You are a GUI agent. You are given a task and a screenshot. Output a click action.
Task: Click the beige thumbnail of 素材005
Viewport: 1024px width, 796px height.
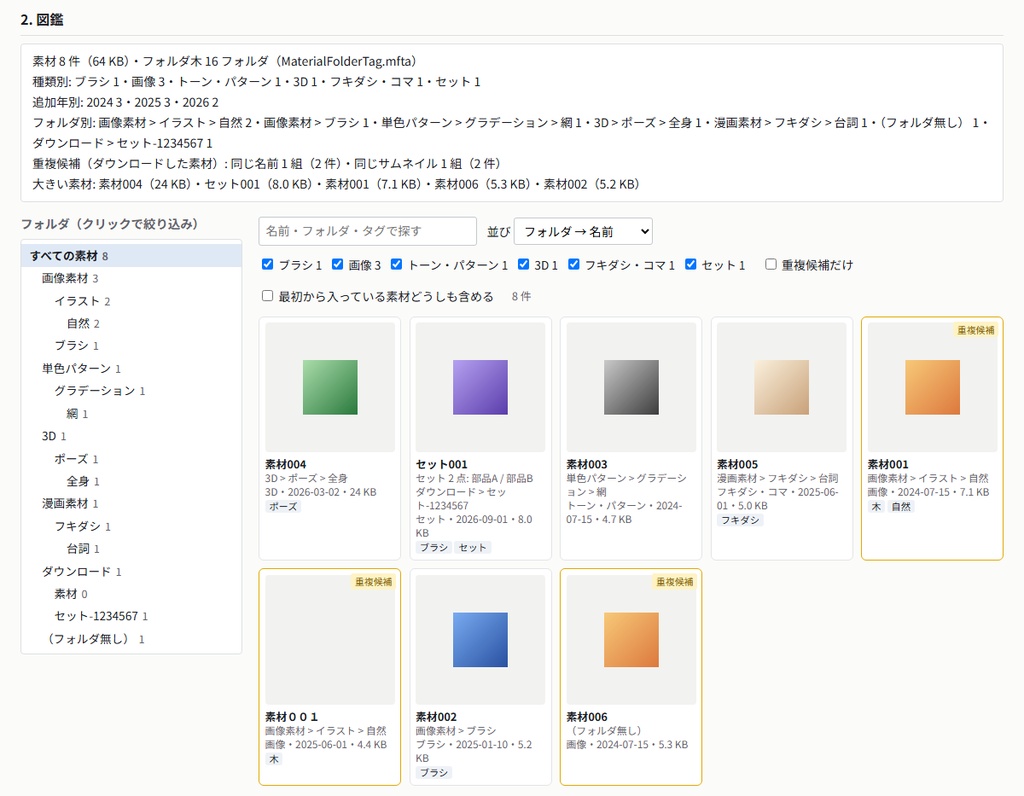pyautogui.click(x=782, y=387)
